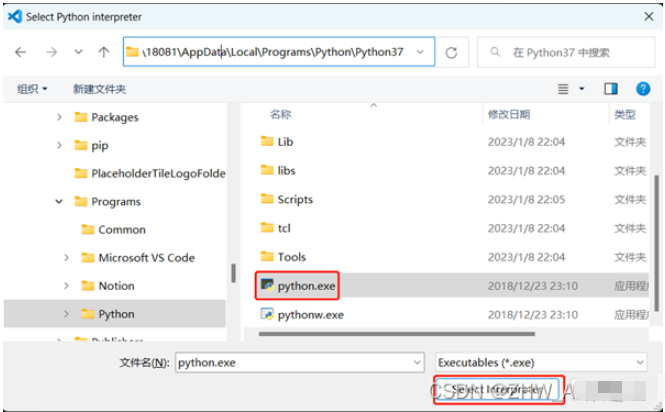Expand the Python tree folder
Viewport: 665px width, 412px height.
(67, 314)
